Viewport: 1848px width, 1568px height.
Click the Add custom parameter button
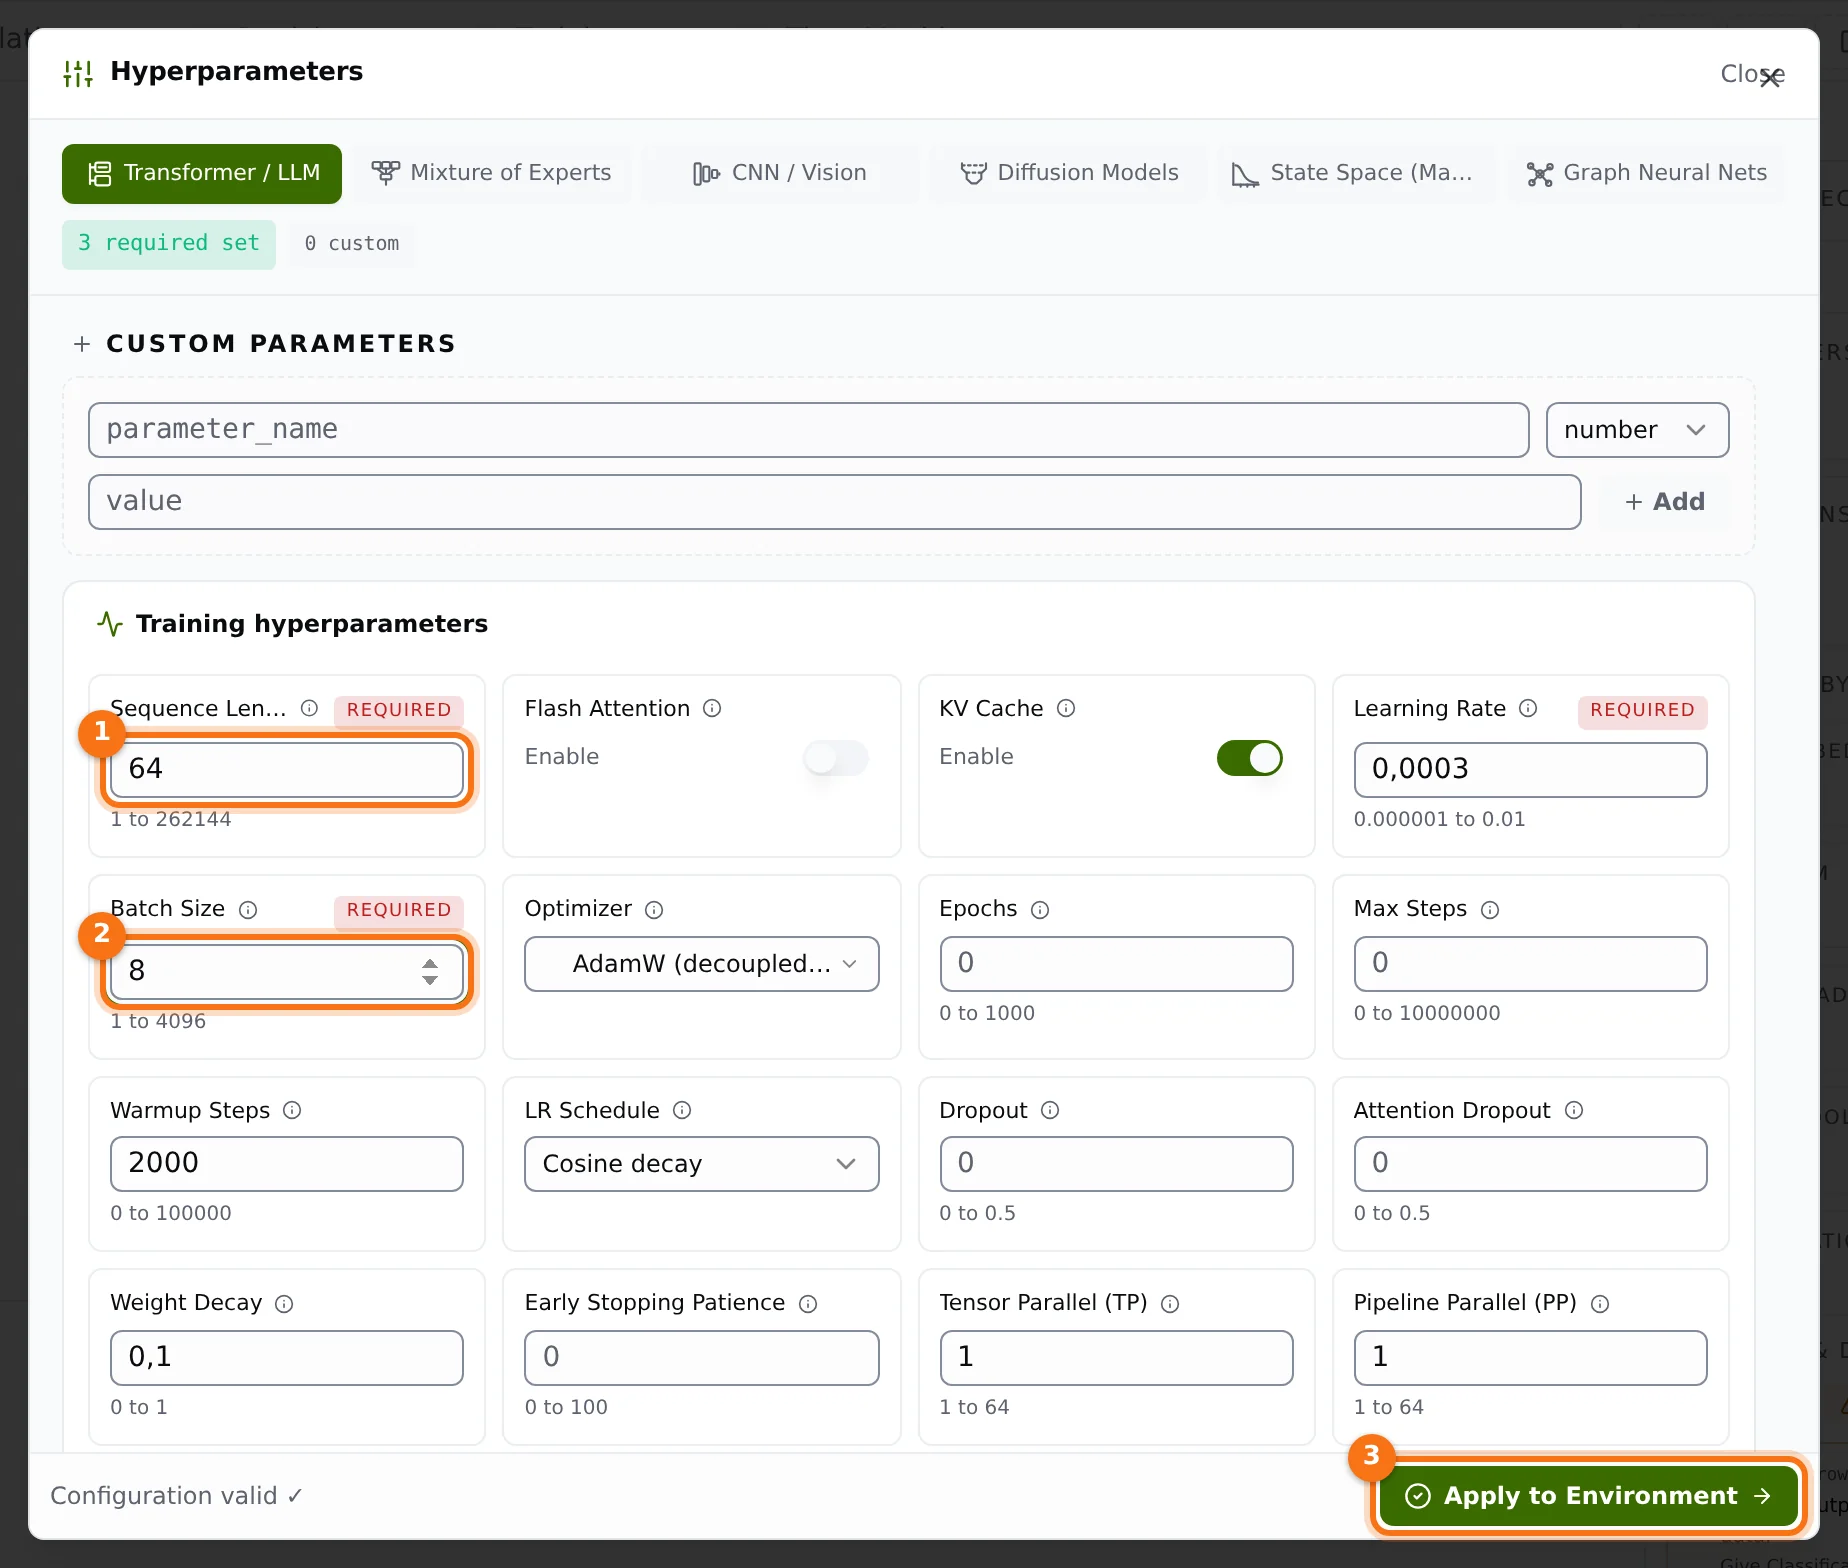click(x=1664, y=502)
